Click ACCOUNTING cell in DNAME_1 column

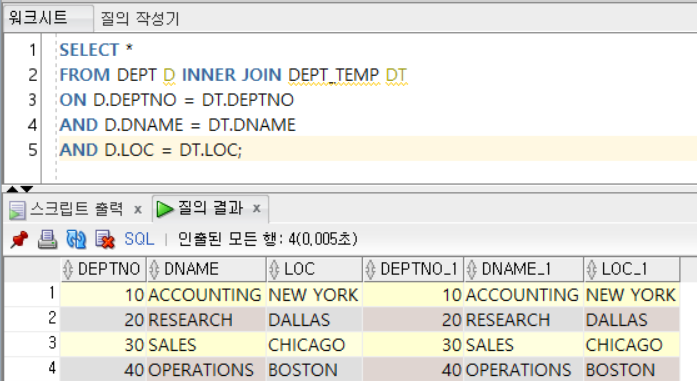524,295
